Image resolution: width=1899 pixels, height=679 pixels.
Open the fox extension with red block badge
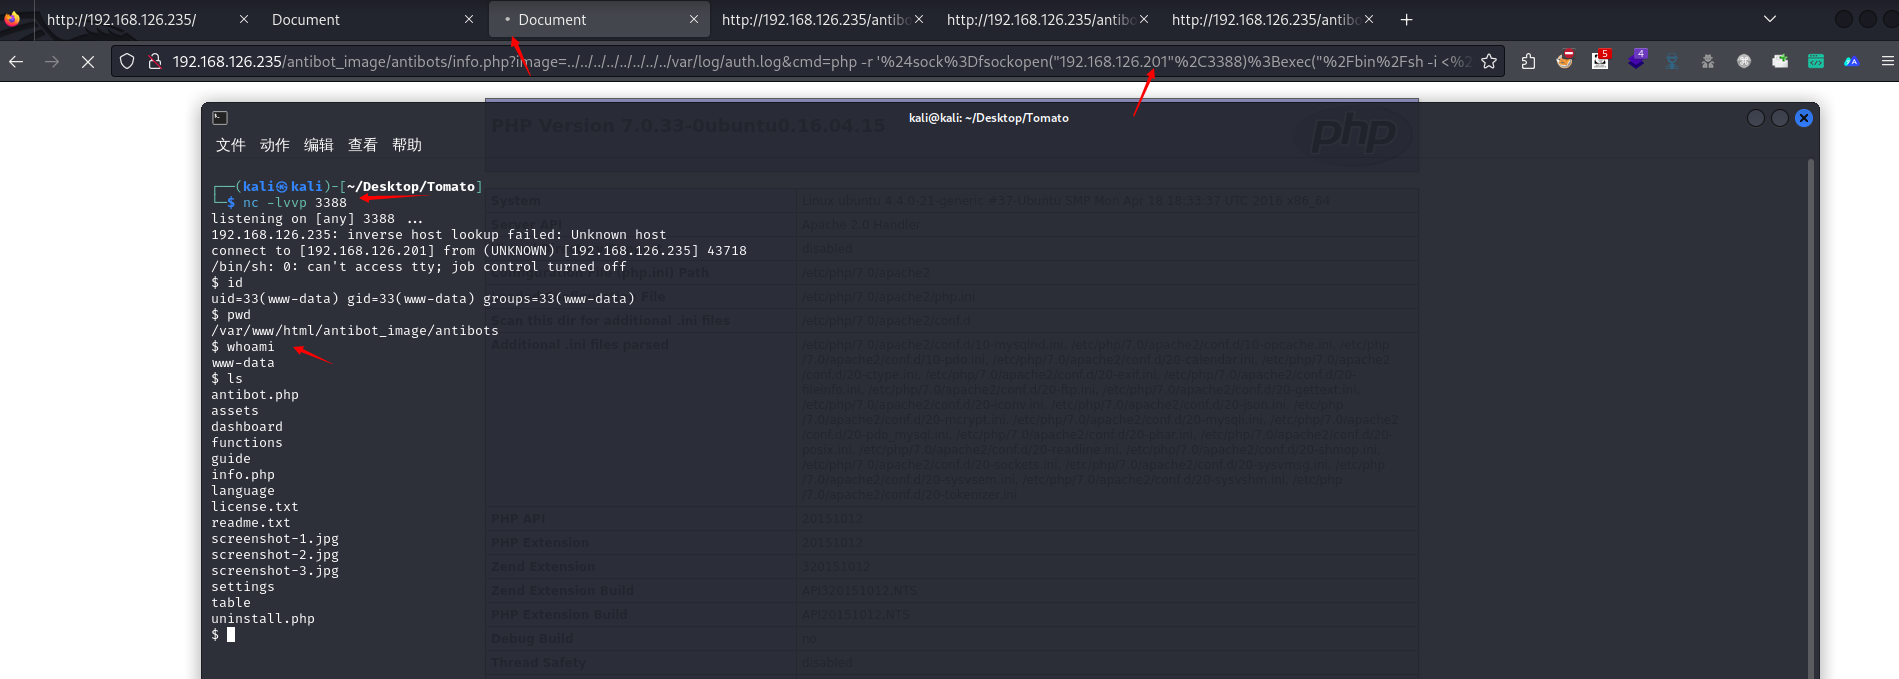[1565, 60]
